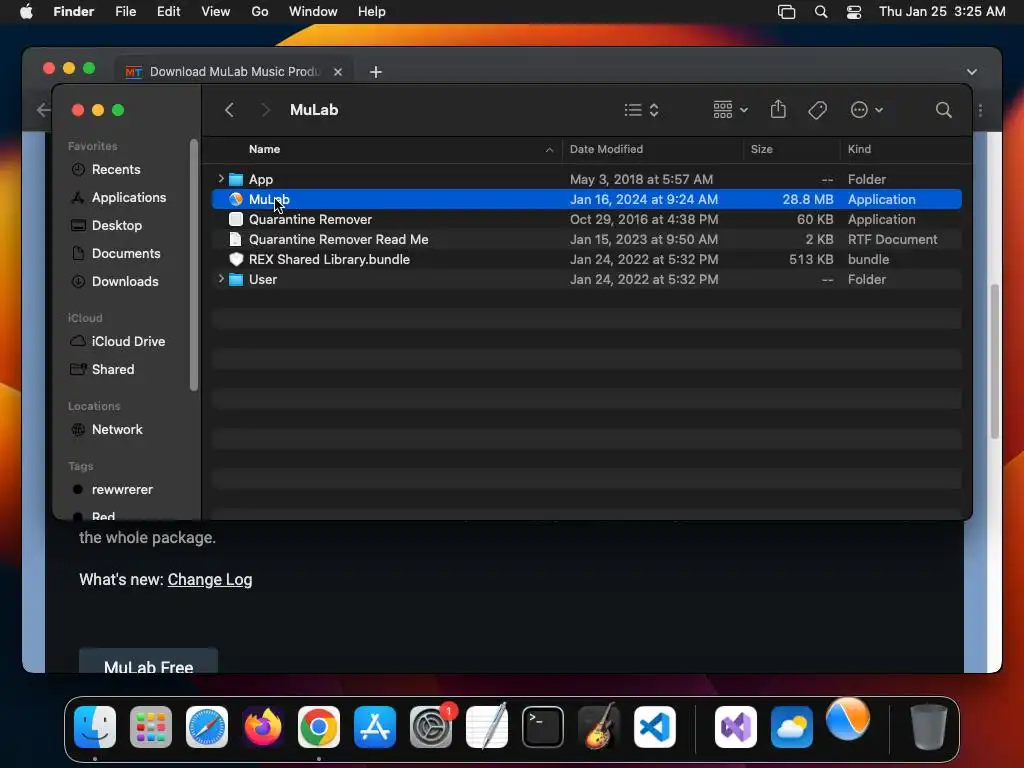This screenshot has height=768, width=1024.
Task: Open Shared in Finder sidebar
Action: [x=102, y=370]
